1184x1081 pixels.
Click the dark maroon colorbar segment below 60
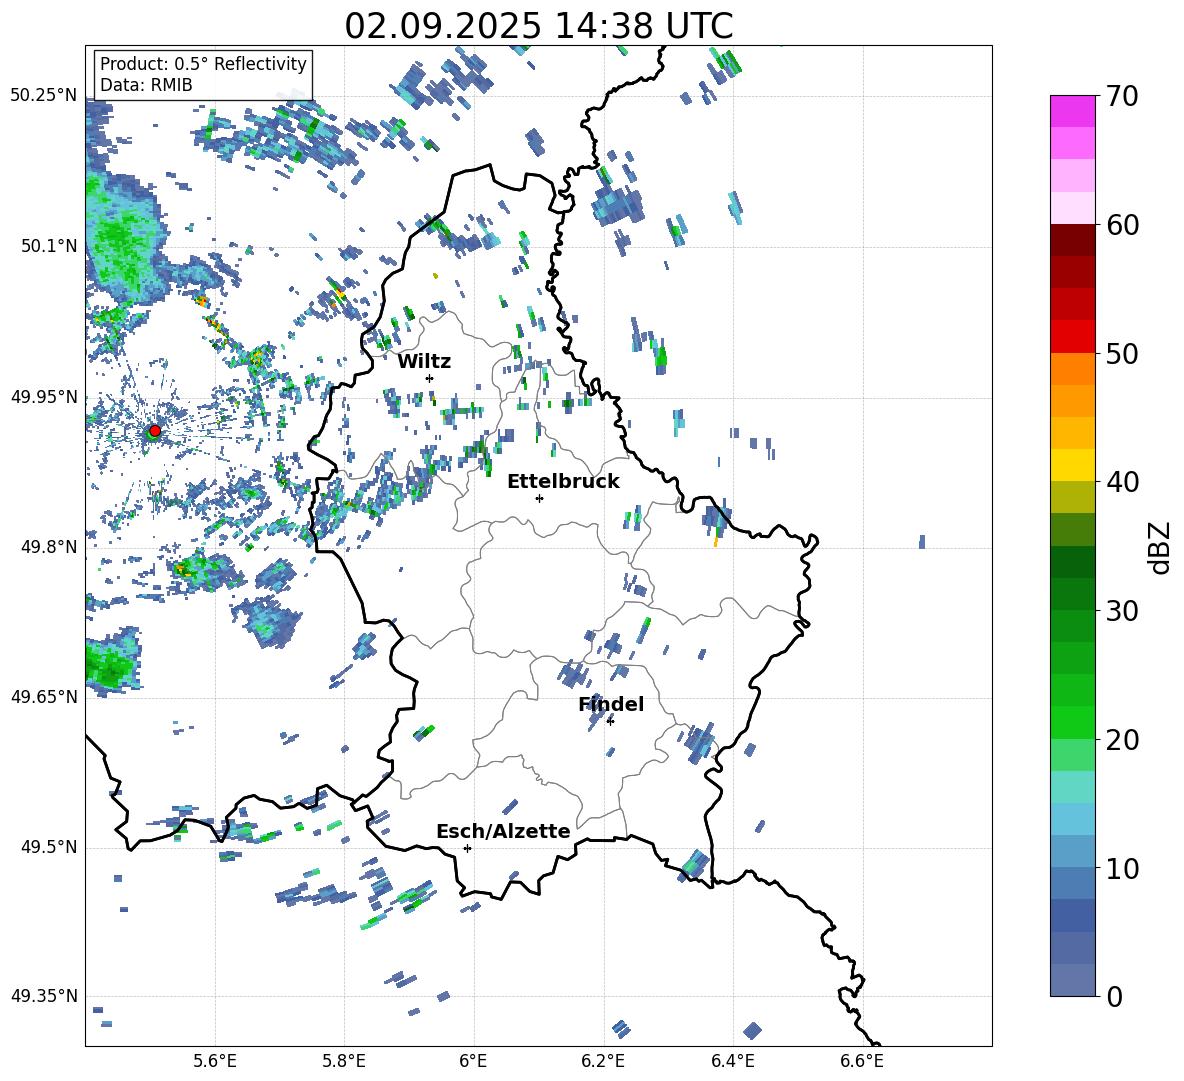coord(1073,240)
